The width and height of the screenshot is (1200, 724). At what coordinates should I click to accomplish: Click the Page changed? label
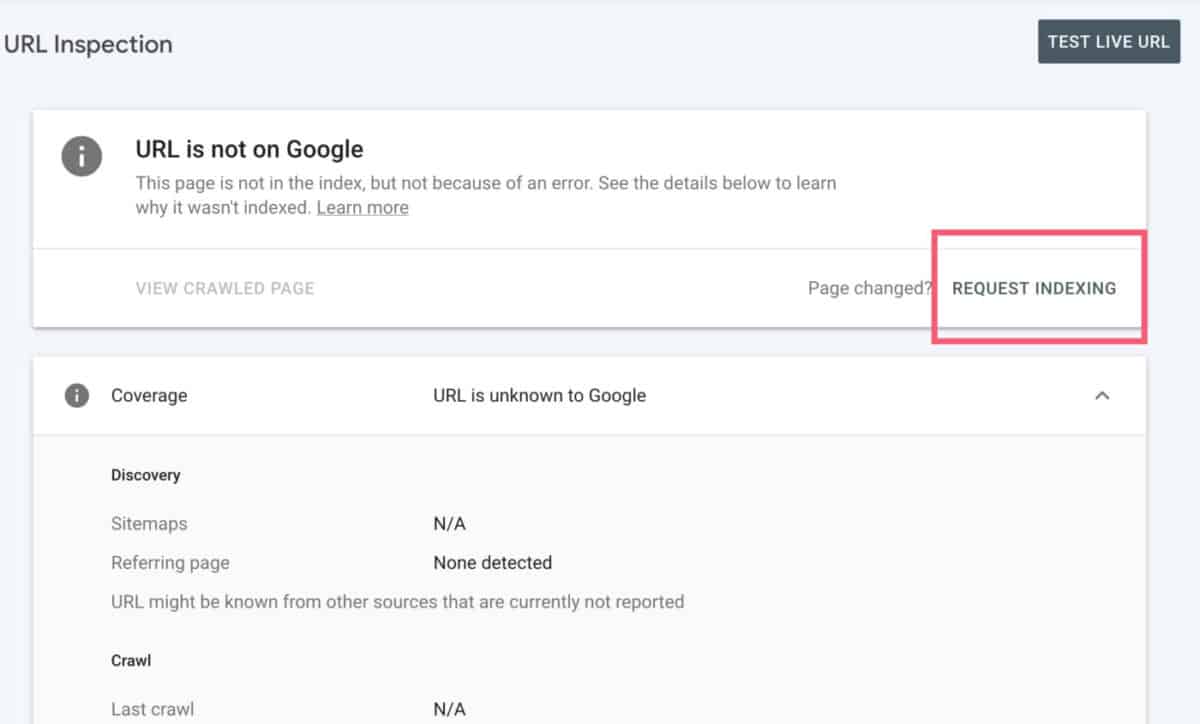(869, 288)
